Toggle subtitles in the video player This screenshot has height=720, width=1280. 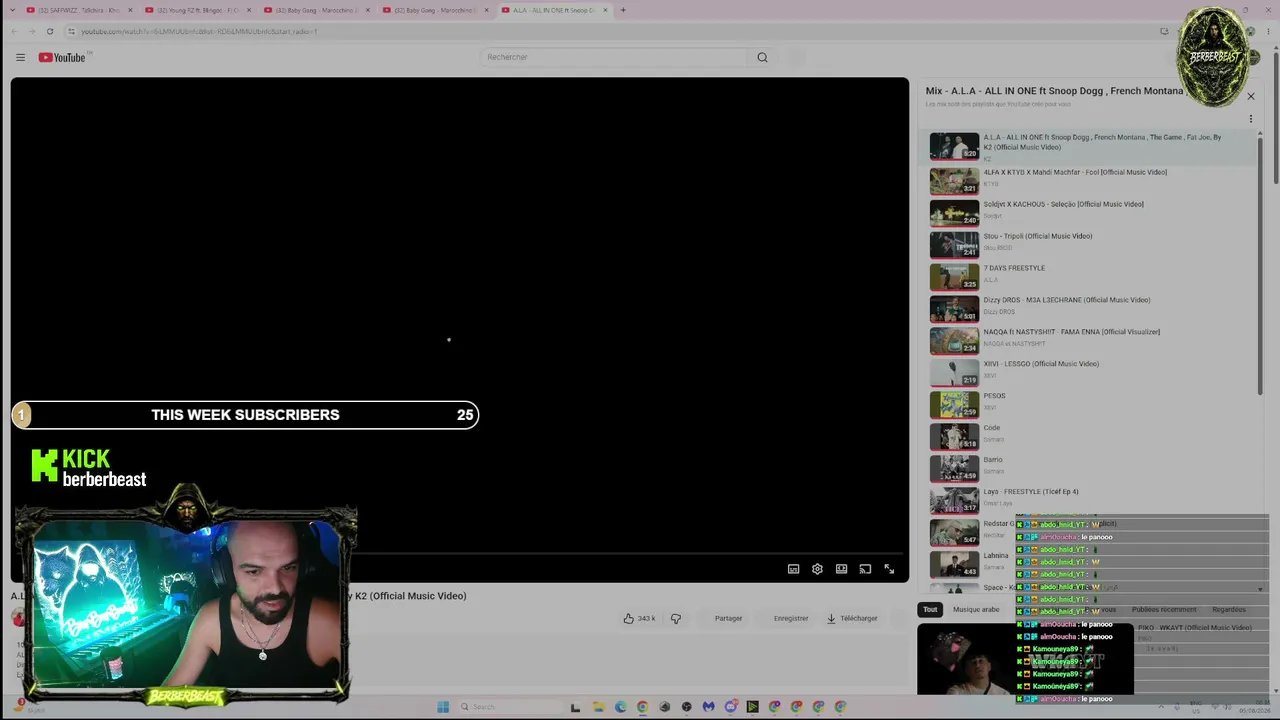click(x=793, y=569)
